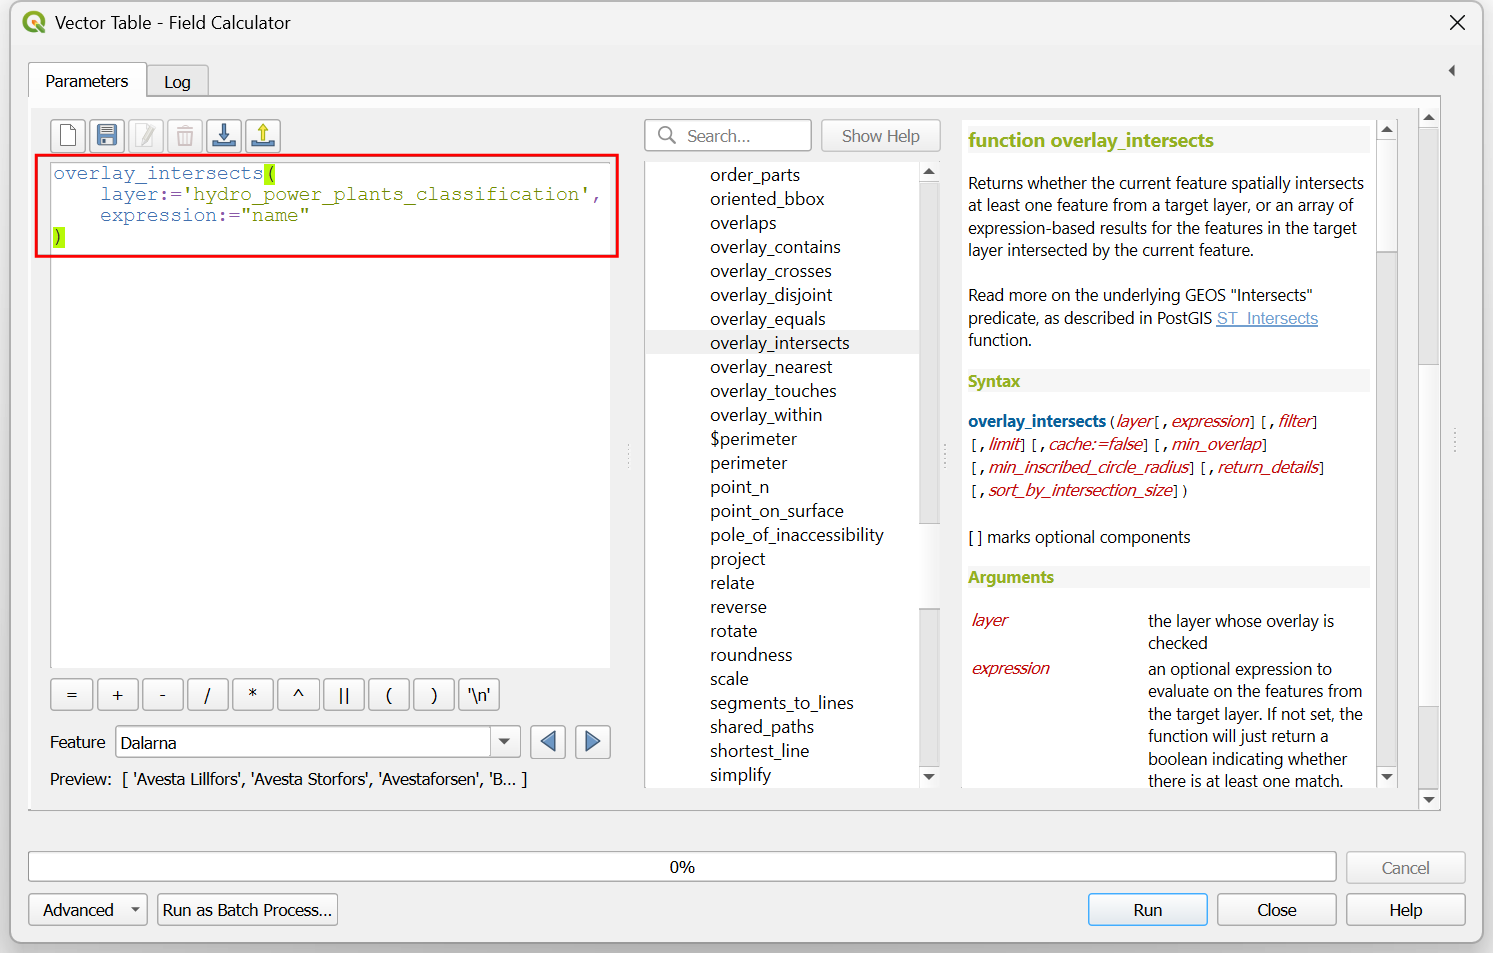Viewport: 1493px width, 953px height.
Task: Open the Feature dropdown showing Dalarna
Action: click(318, 742)
